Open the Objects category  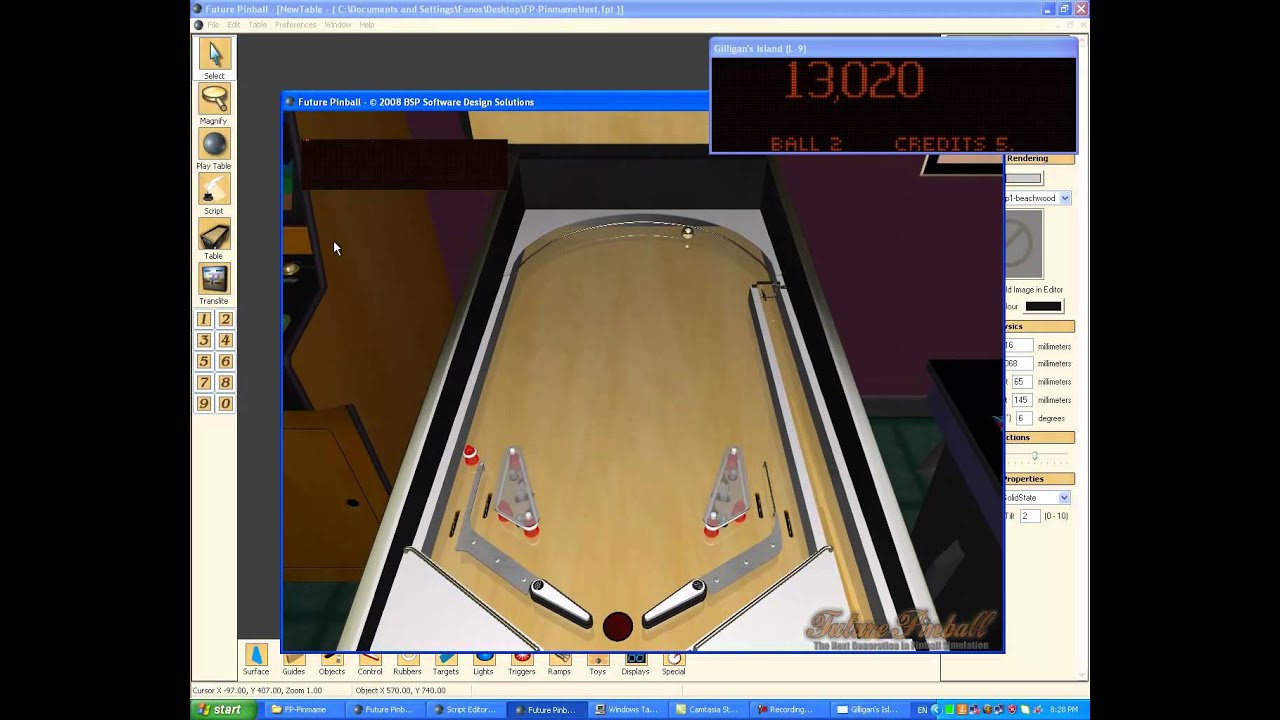(332, 663)
